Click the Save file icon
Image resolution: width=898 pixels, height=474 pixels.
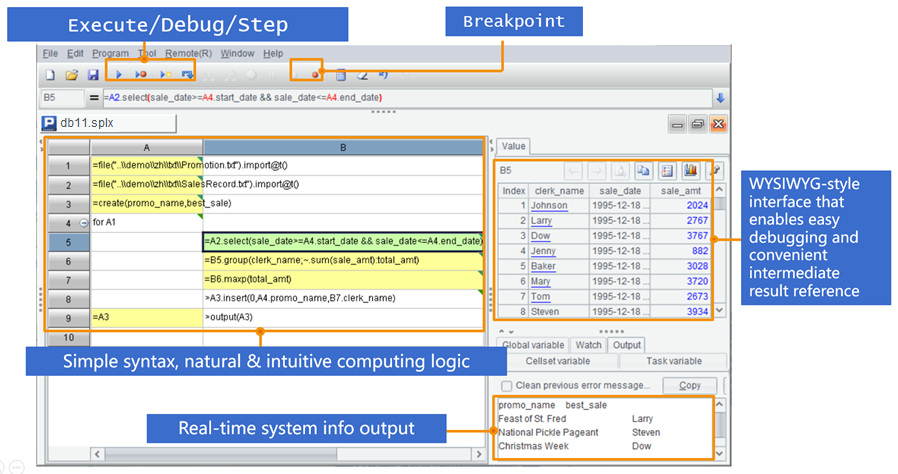pyautogui.click(x=93, y=75)
